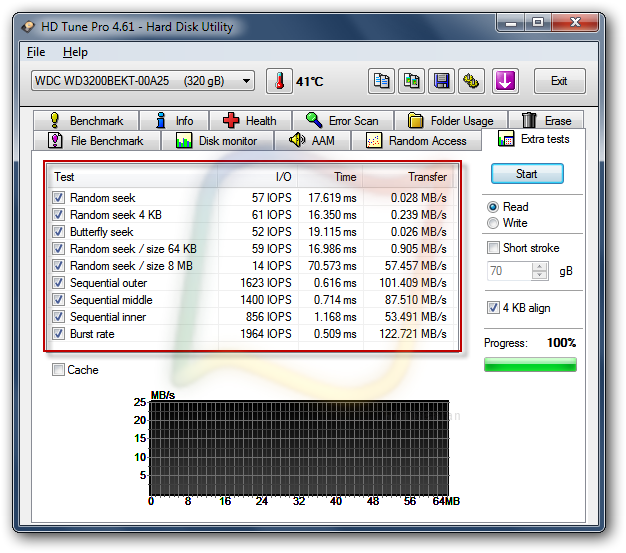Switch to the Disk monitor tab
The width and height of the screenshot is (626, 553).
[217, 141]
